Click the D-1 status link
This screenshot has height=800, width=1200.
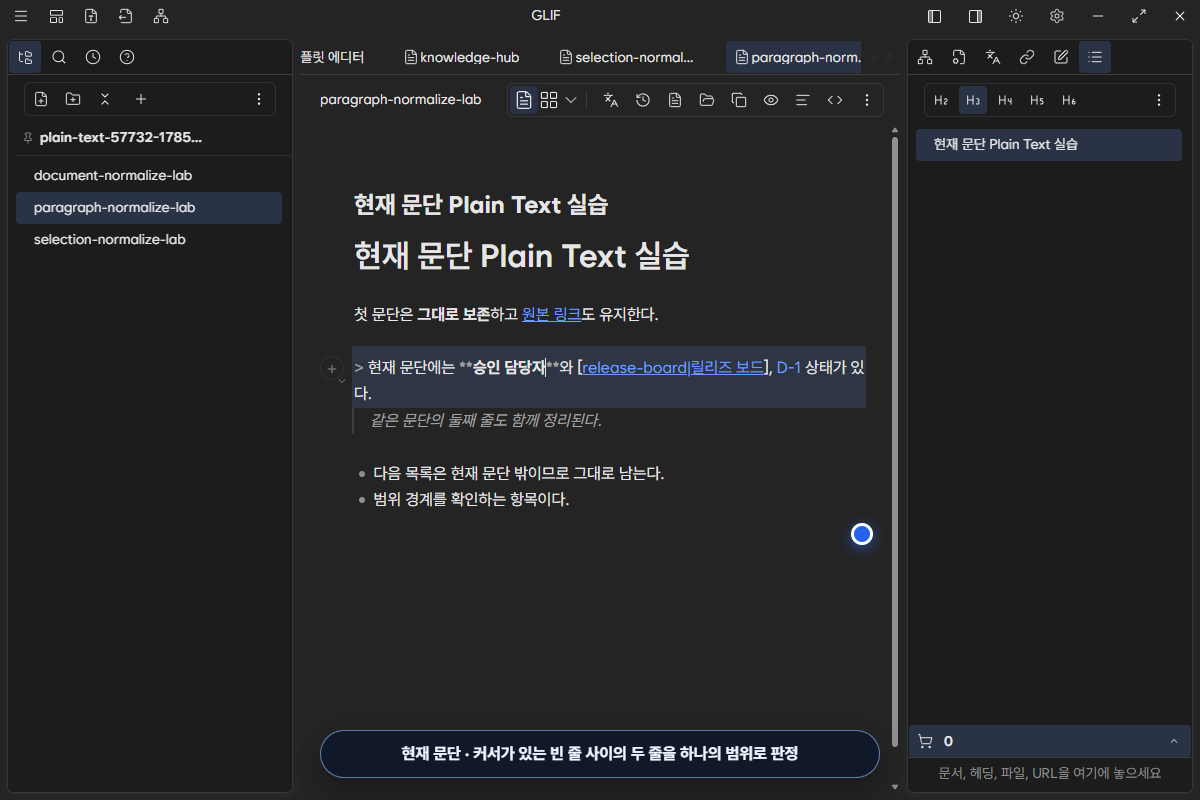pyautogui.click(x=789, y=367)
